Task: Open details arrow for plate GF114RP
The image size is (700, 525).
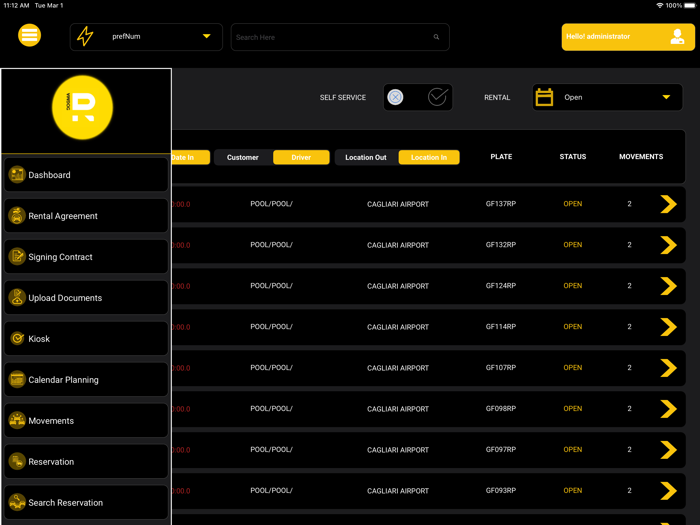Action: (x=668, y=327)
